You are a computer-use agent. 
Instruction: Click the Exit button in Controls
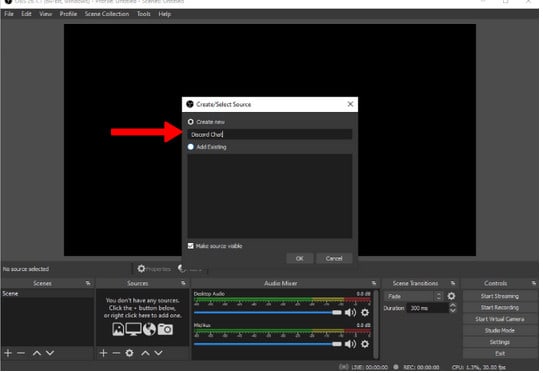500,354
